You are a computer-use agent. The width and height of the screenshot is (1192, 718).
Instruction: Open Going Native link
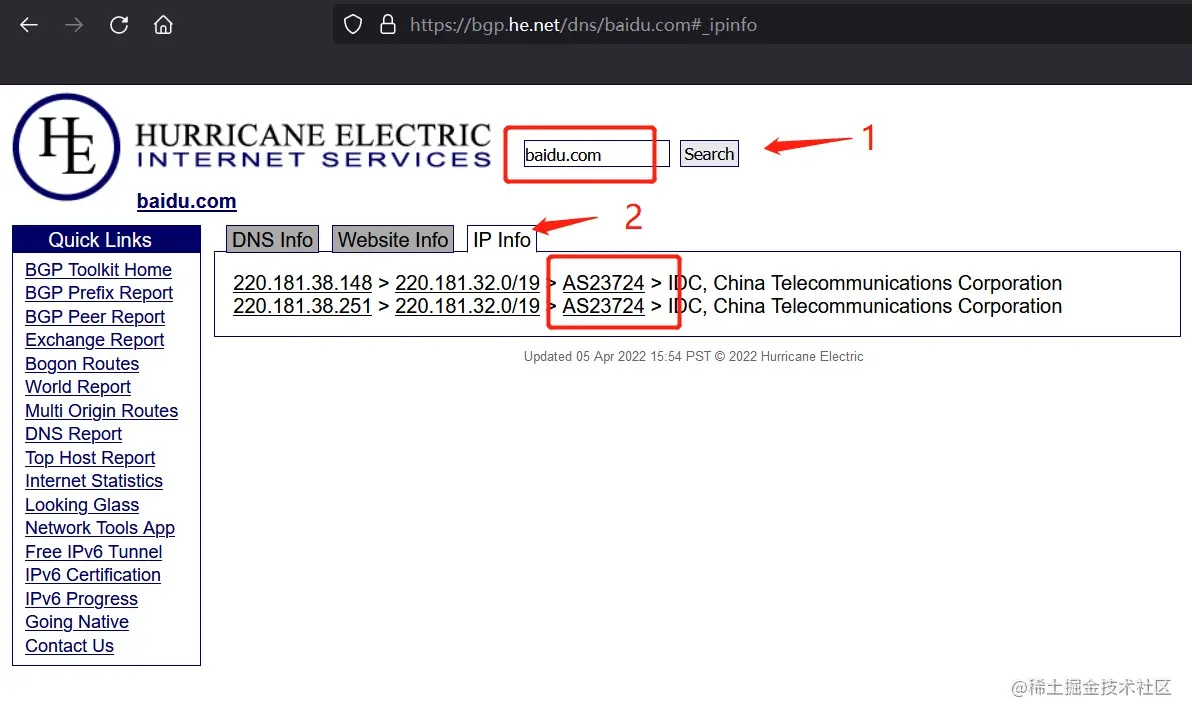[77, 622]
